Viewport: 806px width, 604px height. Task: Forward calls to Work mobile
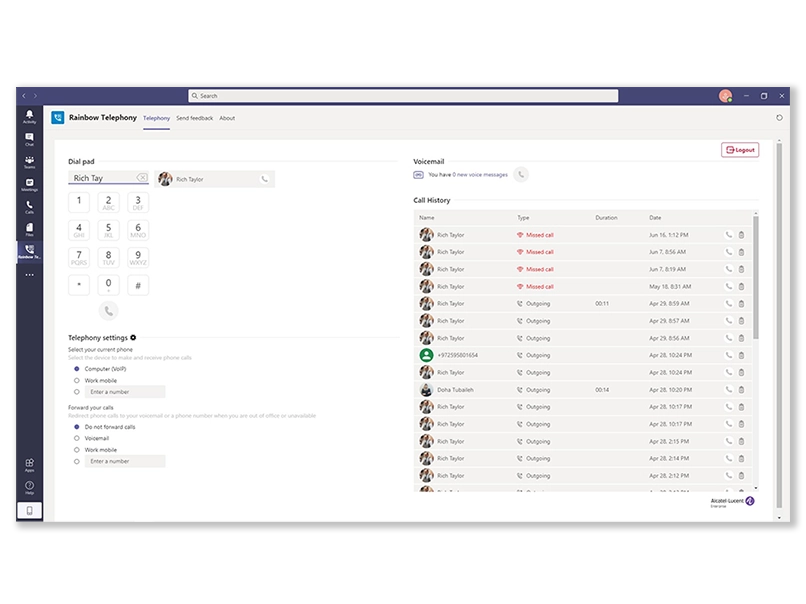77,450
